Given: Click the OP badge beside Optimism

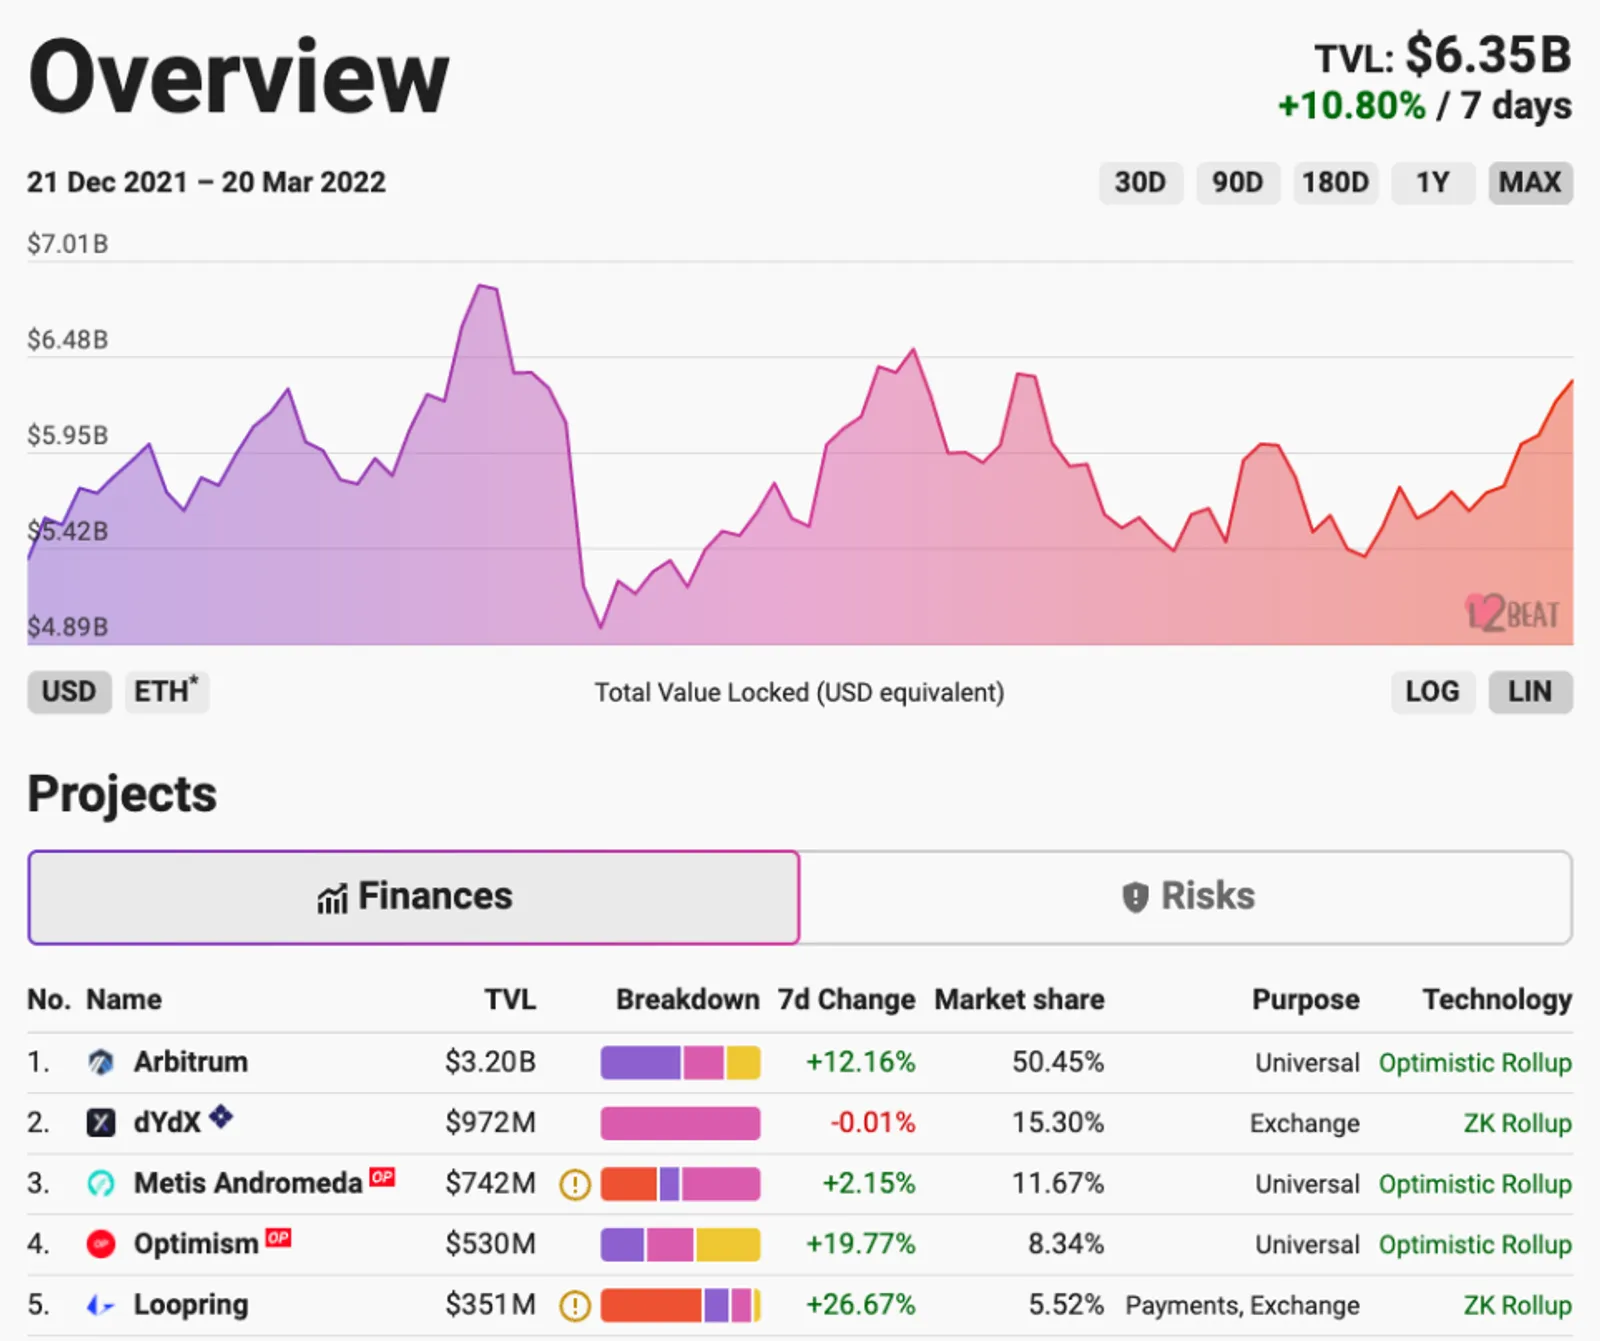Looking at the screenshot, I should pos(278,1238).
